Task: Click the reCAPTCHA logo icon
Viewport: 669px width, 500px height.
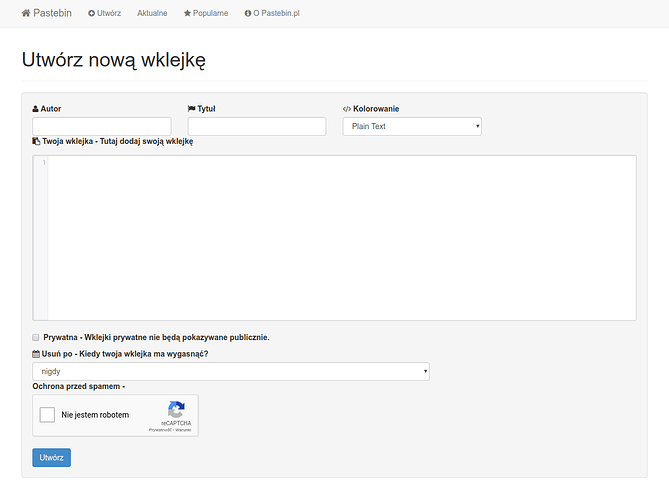Action: [176, 409]
